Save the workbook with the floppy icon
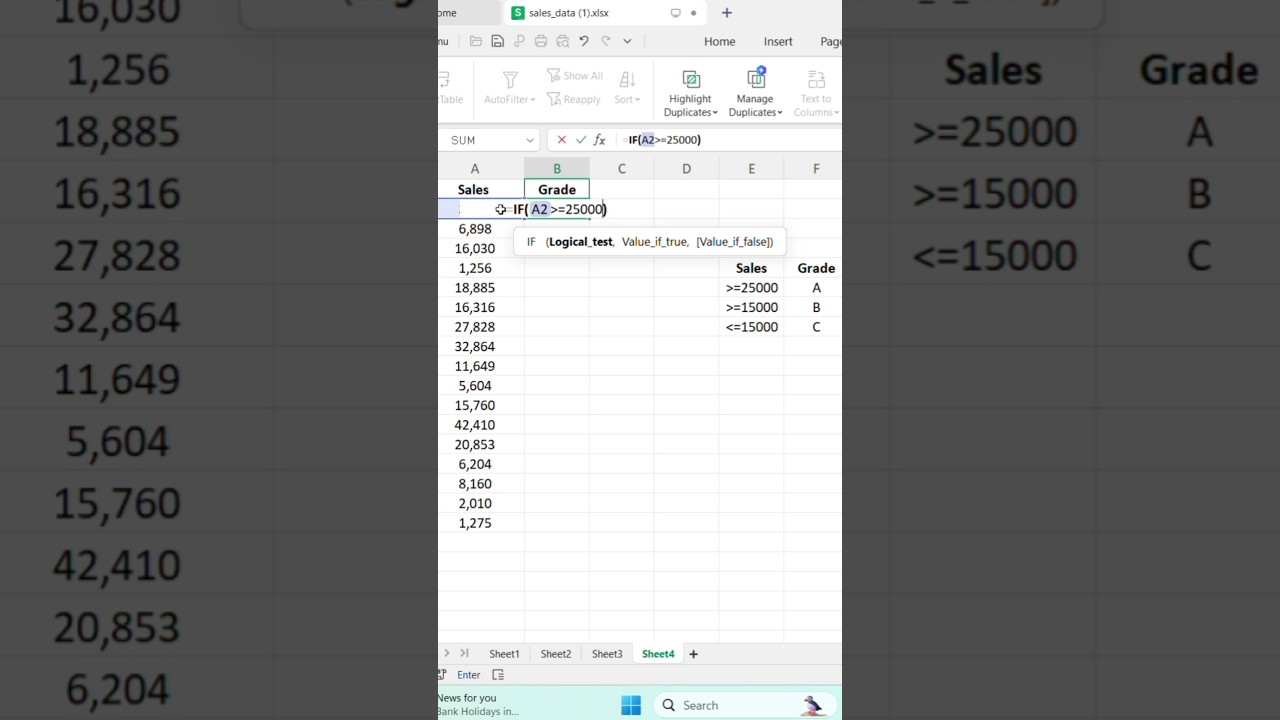1280x720 pixels. (x=497, y=41)
